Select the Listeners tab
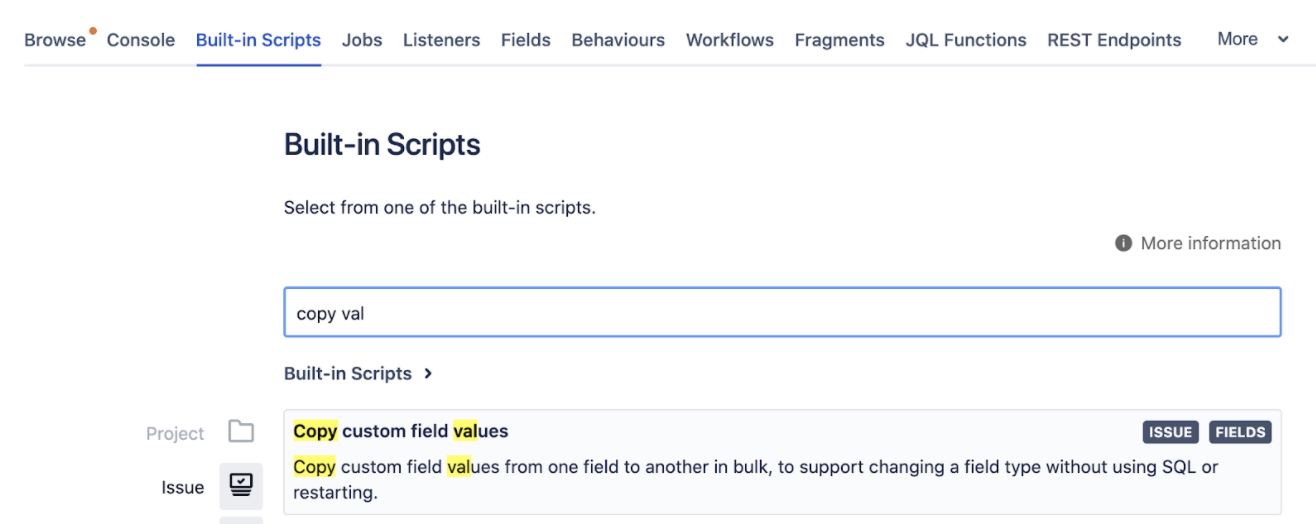This screenshot has width=1316, height=524. [441, 40]
